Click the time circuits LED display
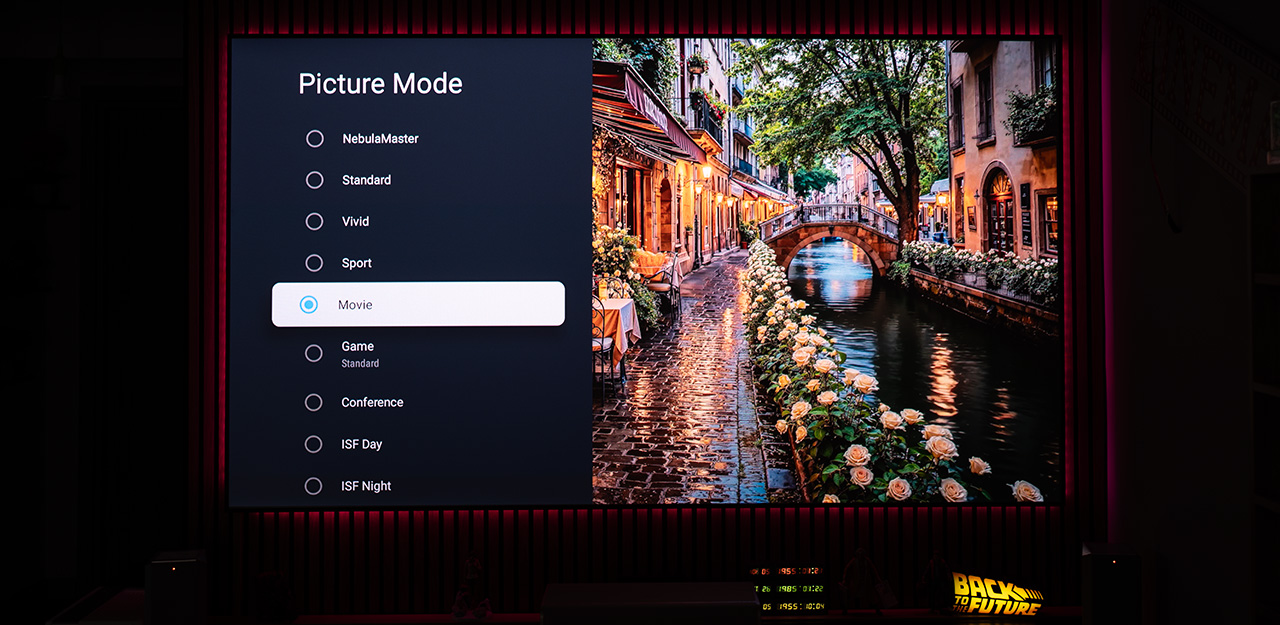This screenshot has height=625, width=1280. 790,588
